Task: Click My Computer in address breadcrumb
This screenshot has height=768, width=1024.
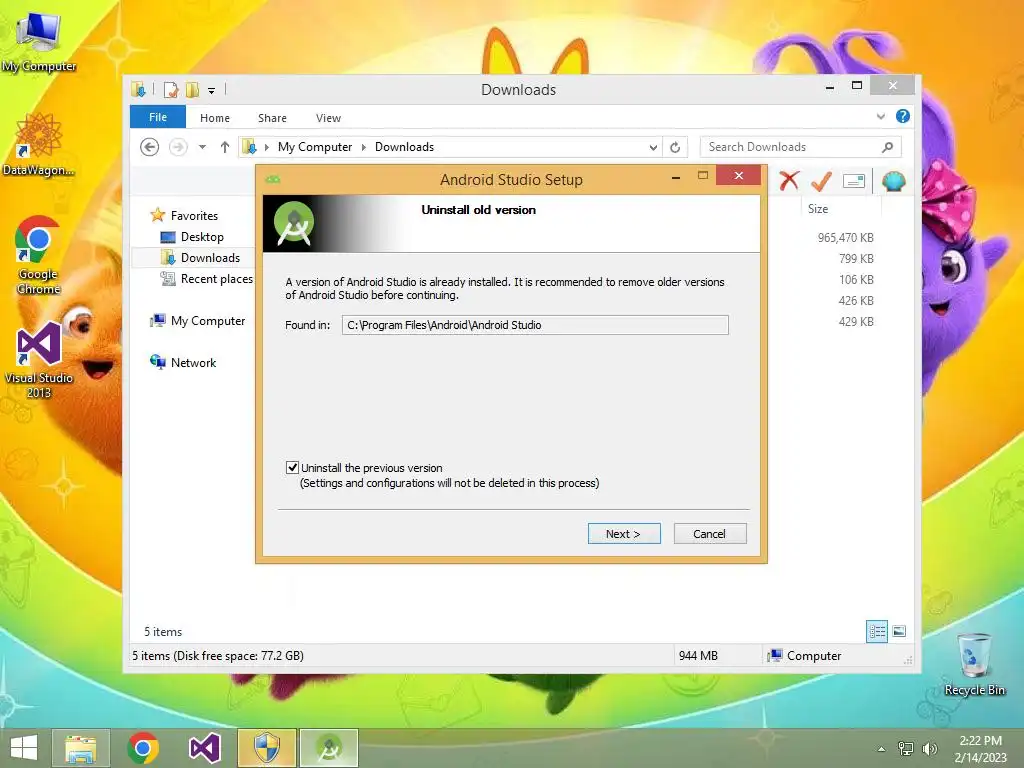Action: [315, 147]
